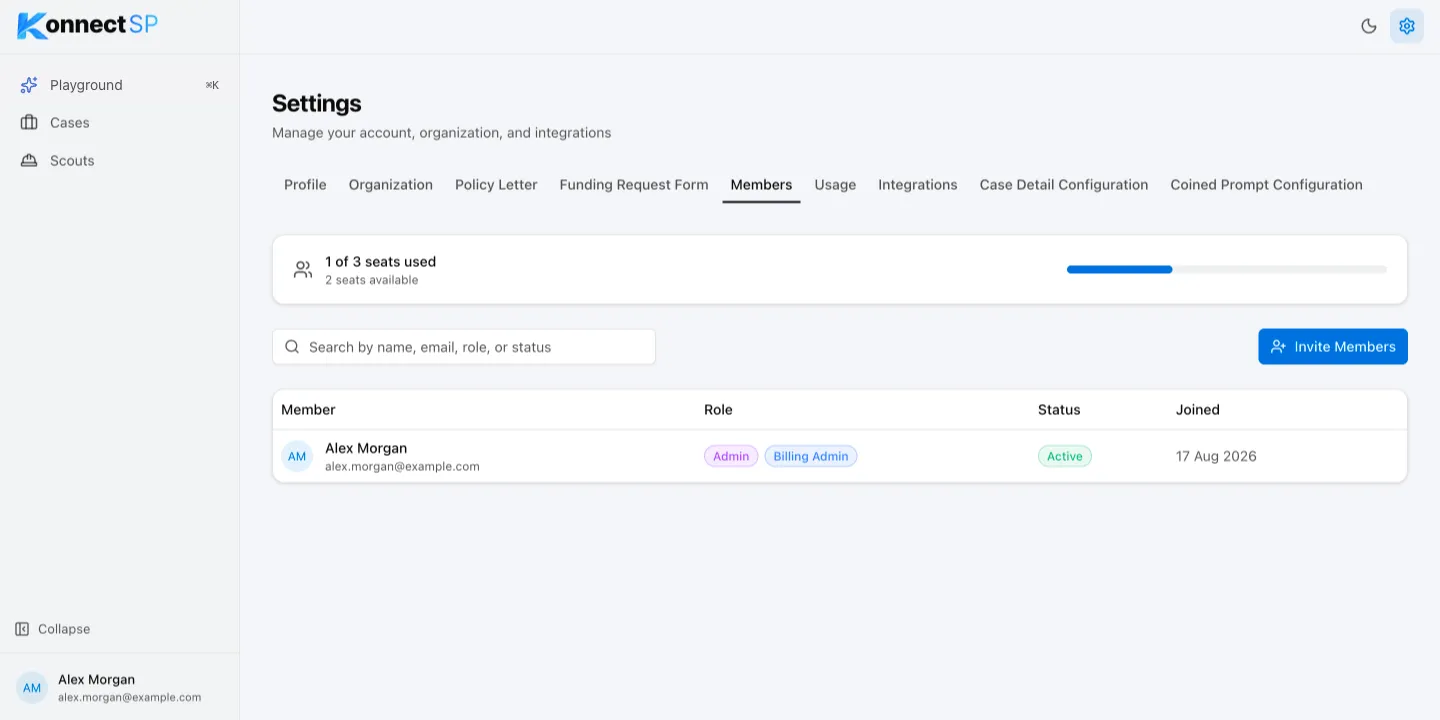1440x720 pixels.
Task: Open settings gear icon
Action: (x=1407, y=26)
